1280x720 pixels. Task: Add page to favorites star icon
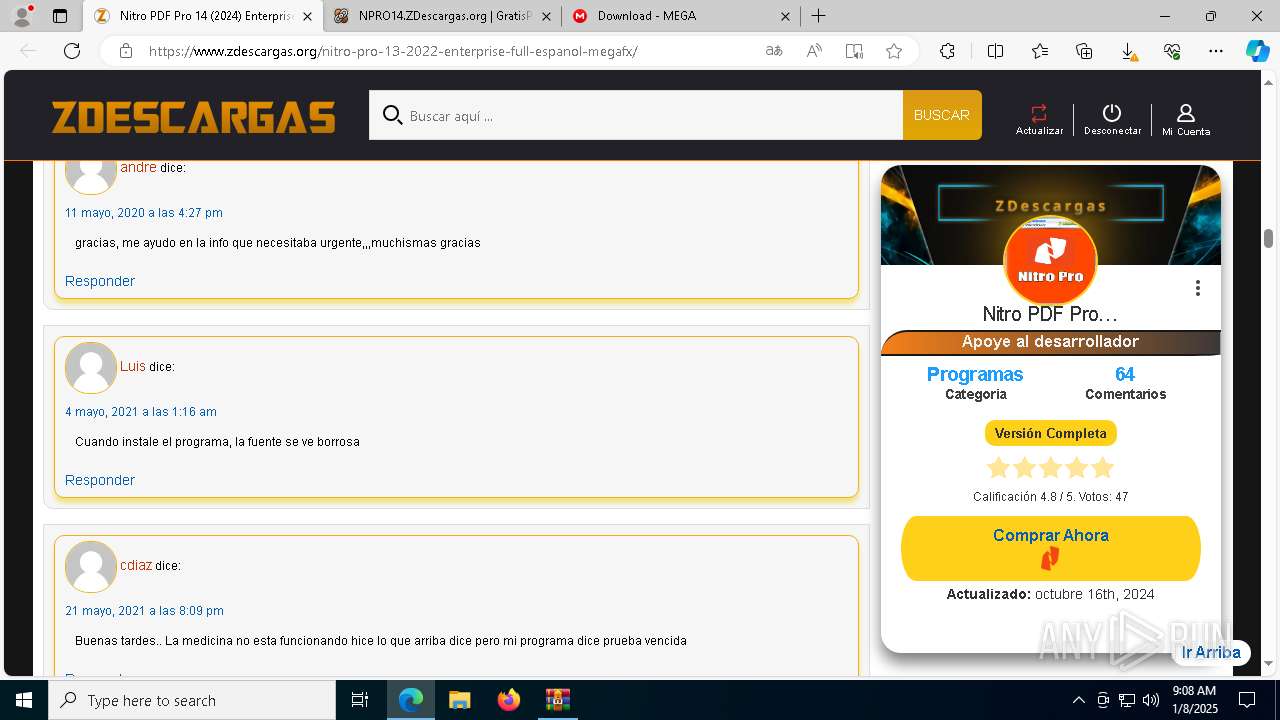click(x=894, y=51)
